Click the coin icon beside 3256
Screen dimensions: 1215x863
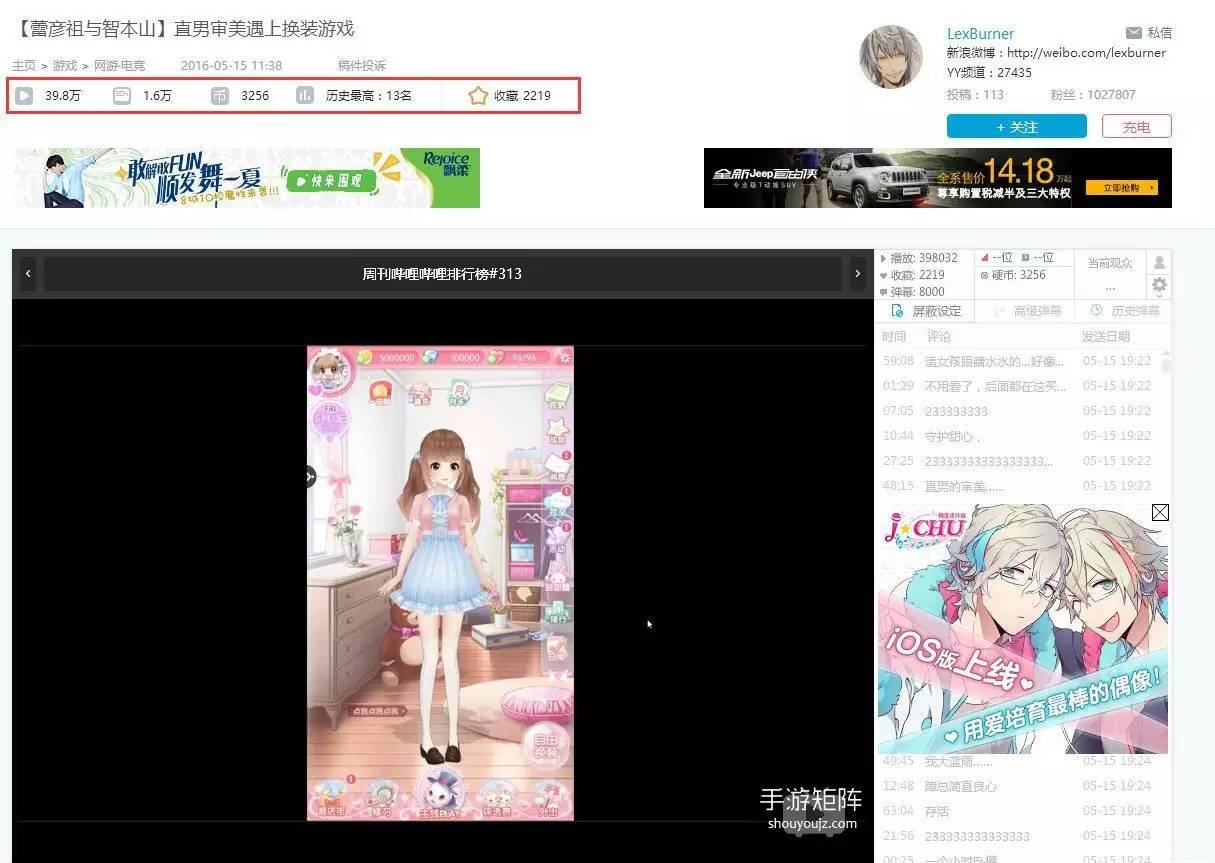pos(220,96)
